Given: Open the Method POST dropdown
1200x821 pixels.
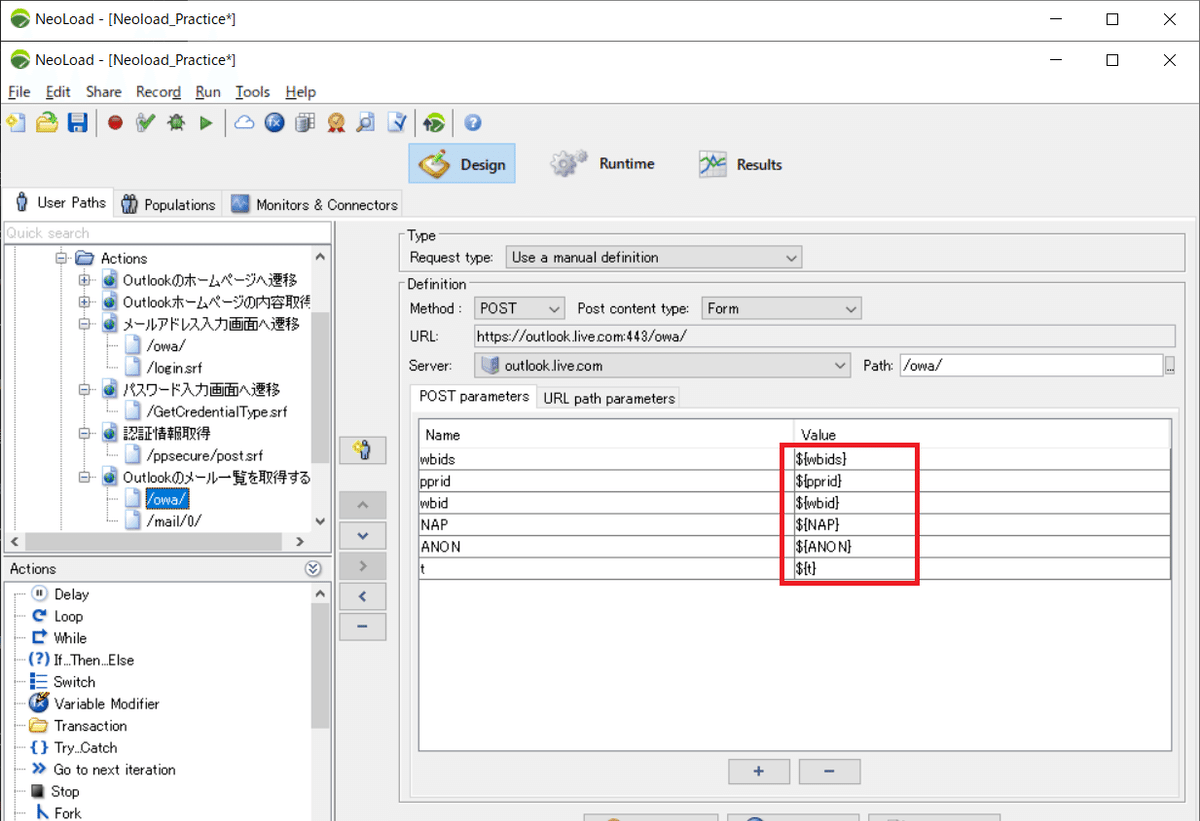Looking at the screenshot, I should pos(520,308).
